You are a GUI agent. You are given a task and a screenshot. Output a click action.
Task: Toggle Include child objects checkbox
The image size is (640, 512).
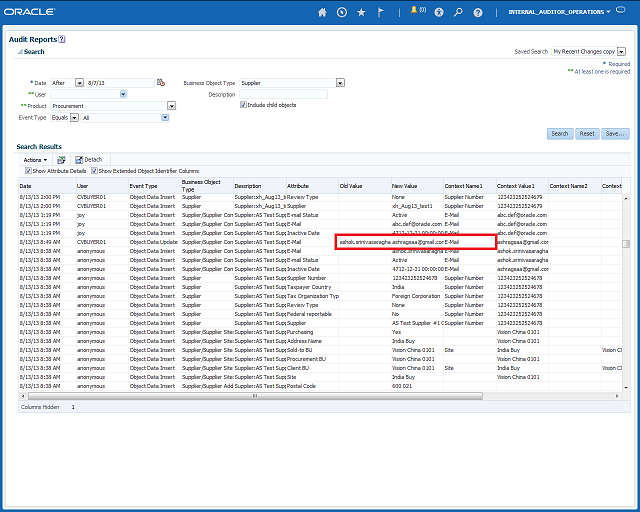(243, 105)
